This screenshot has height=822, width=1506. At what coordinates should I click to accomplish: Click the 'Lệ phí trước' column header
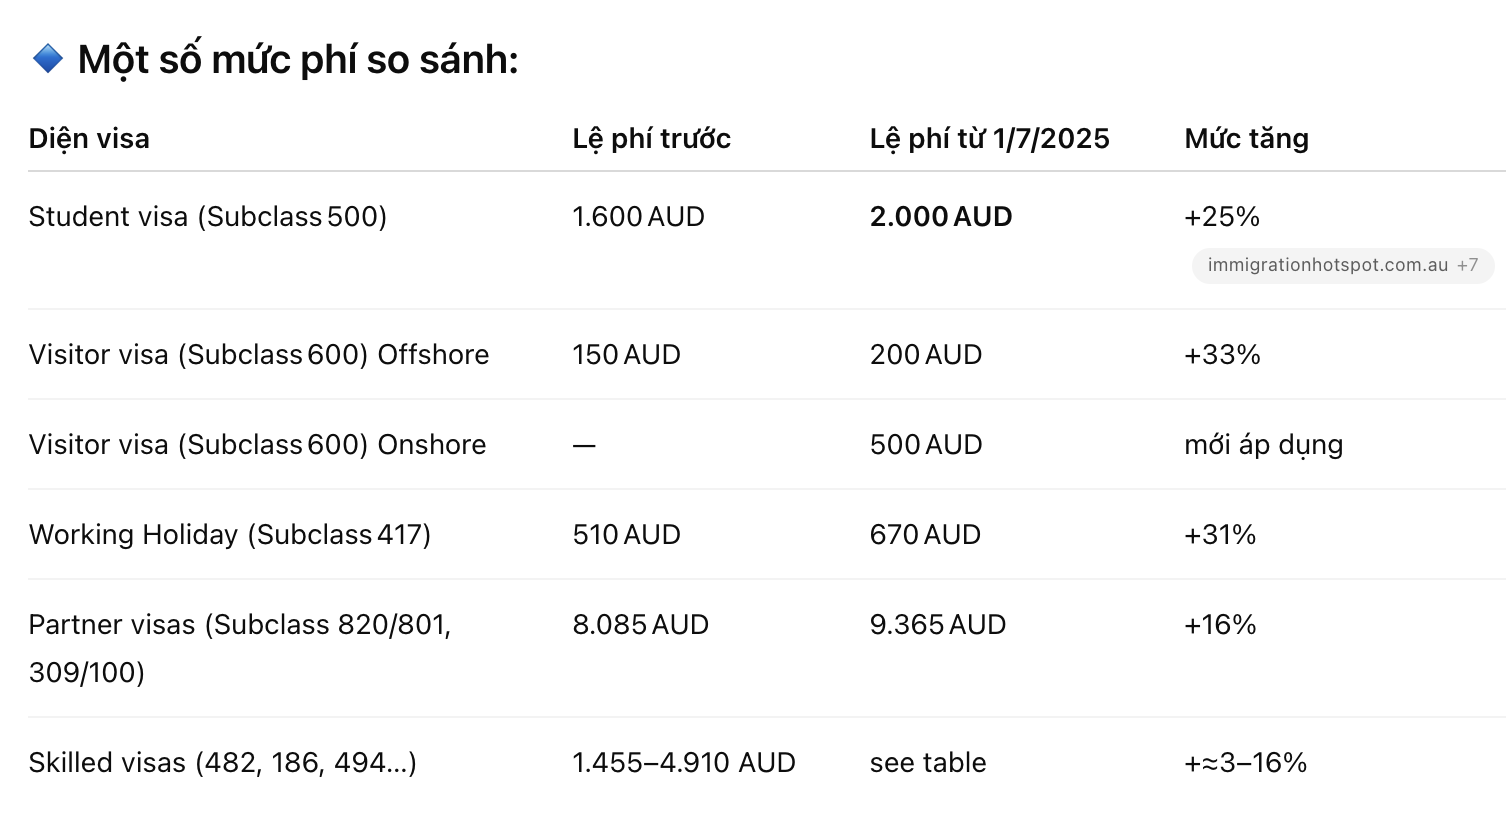[651, 138]
